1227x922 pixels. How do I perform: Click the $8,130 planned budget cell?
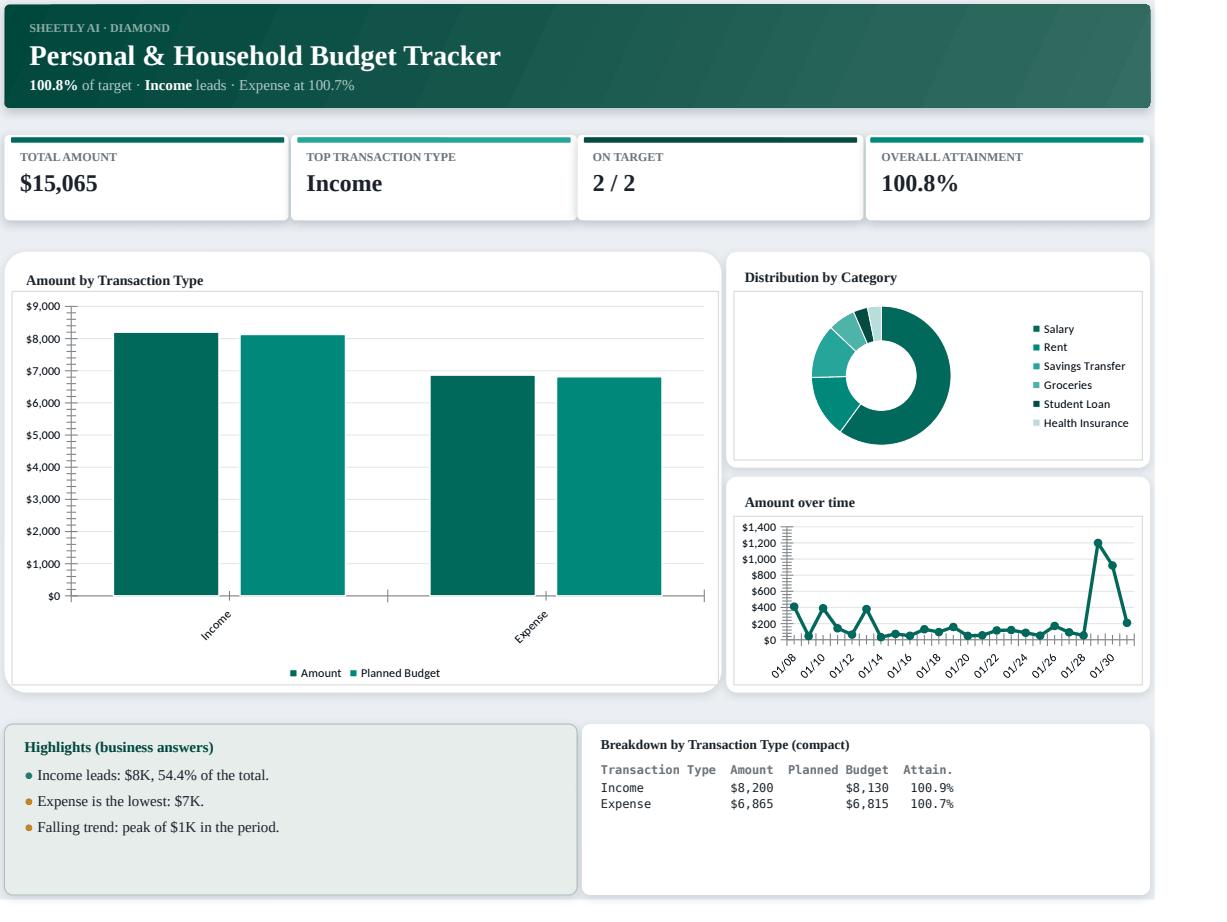867,788
